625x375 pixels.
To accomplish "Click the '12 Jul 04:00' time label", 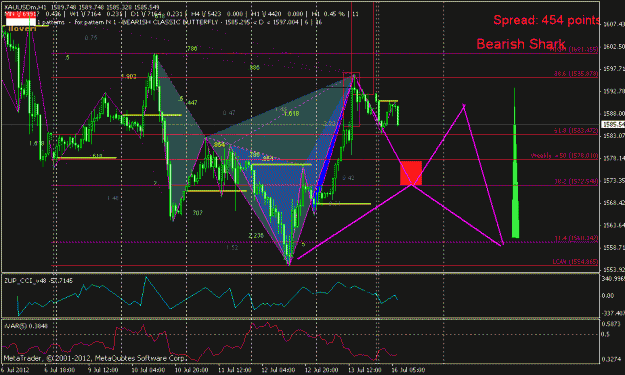I will [x=278, y=370].
